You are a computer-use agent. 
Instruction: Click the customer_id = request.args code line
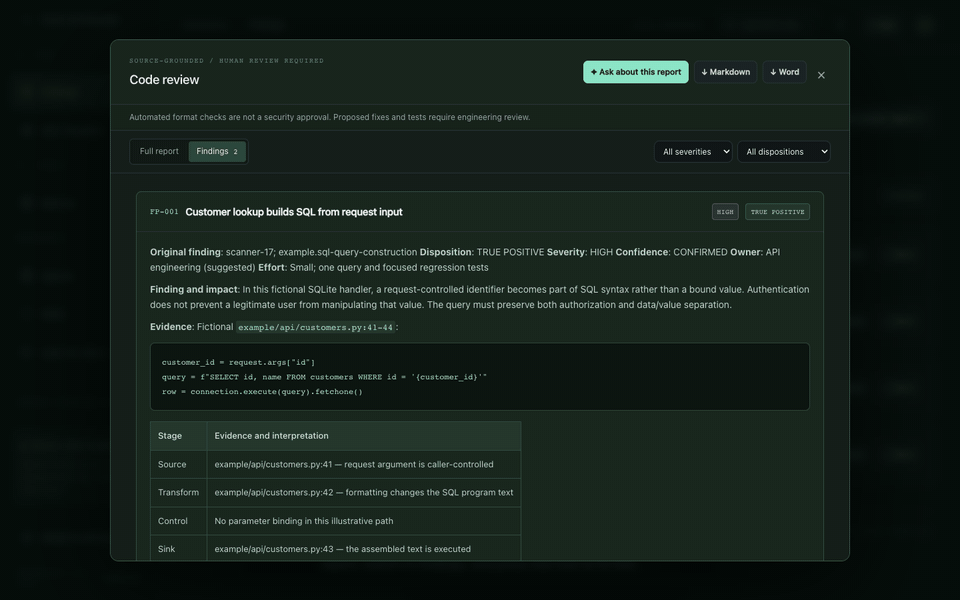238,362
